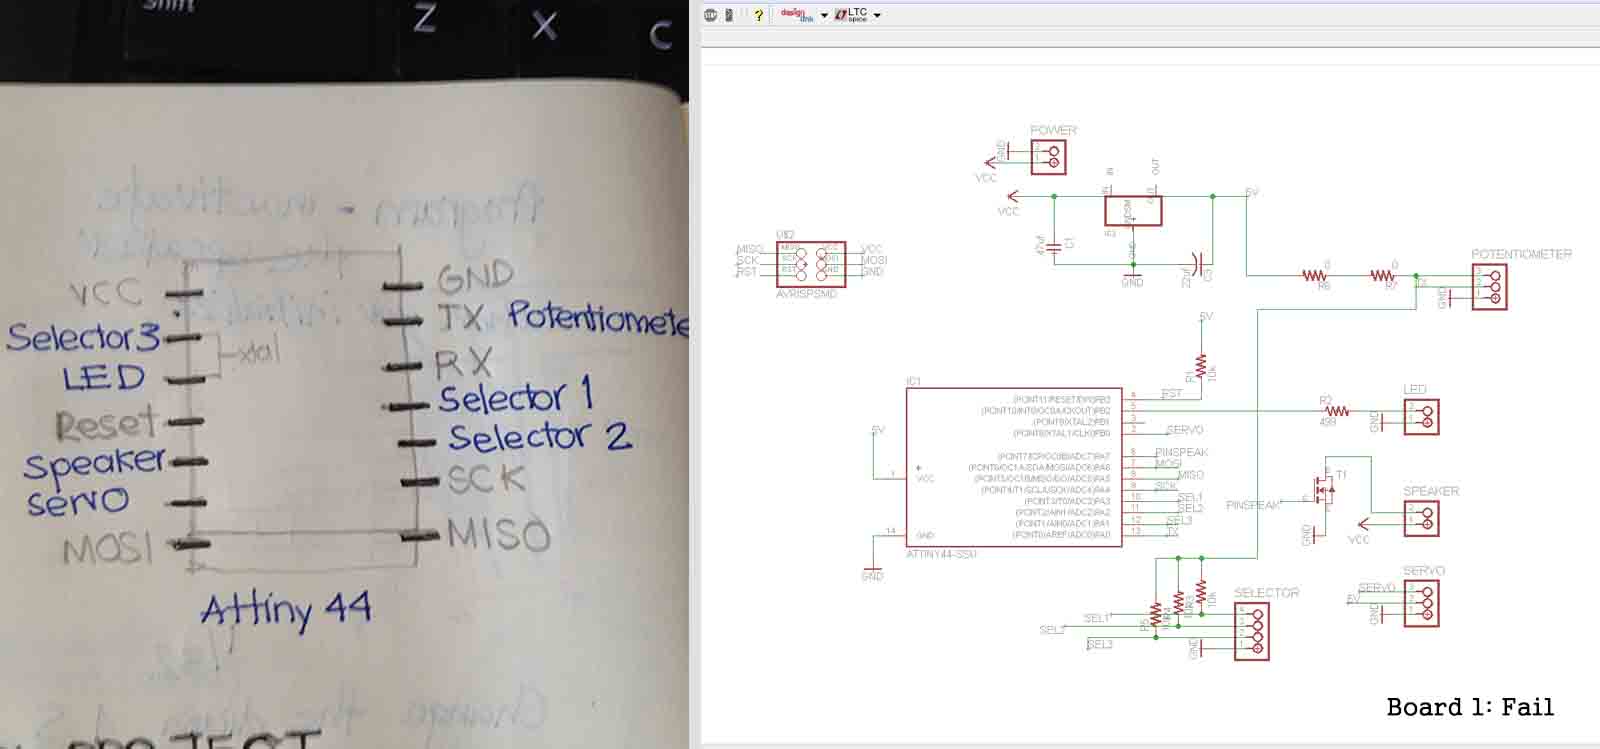Select the voltage regulator IC2 symbol
The width and height of the screenshot is (1600, 749).
tap(1133, 210)
